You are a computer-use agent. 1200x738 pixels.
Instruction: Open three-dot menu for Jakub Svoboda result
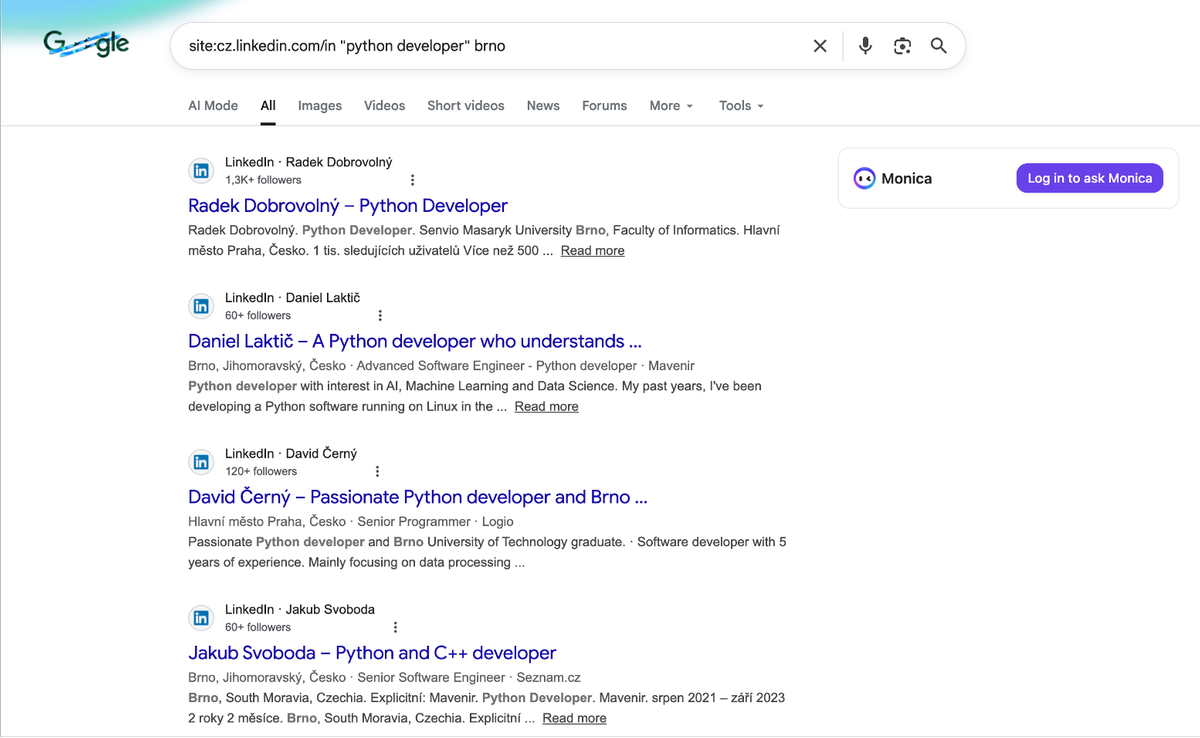[395, 628]
